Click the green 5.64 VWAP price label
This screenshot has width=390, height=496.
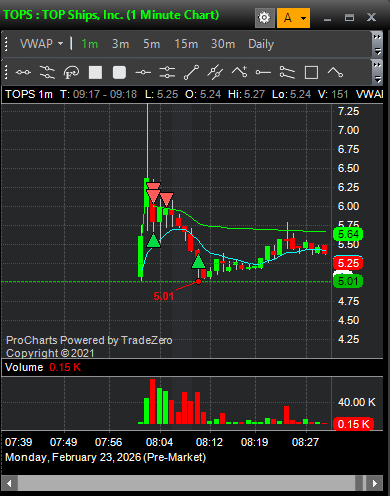click(x=348, y=234)
